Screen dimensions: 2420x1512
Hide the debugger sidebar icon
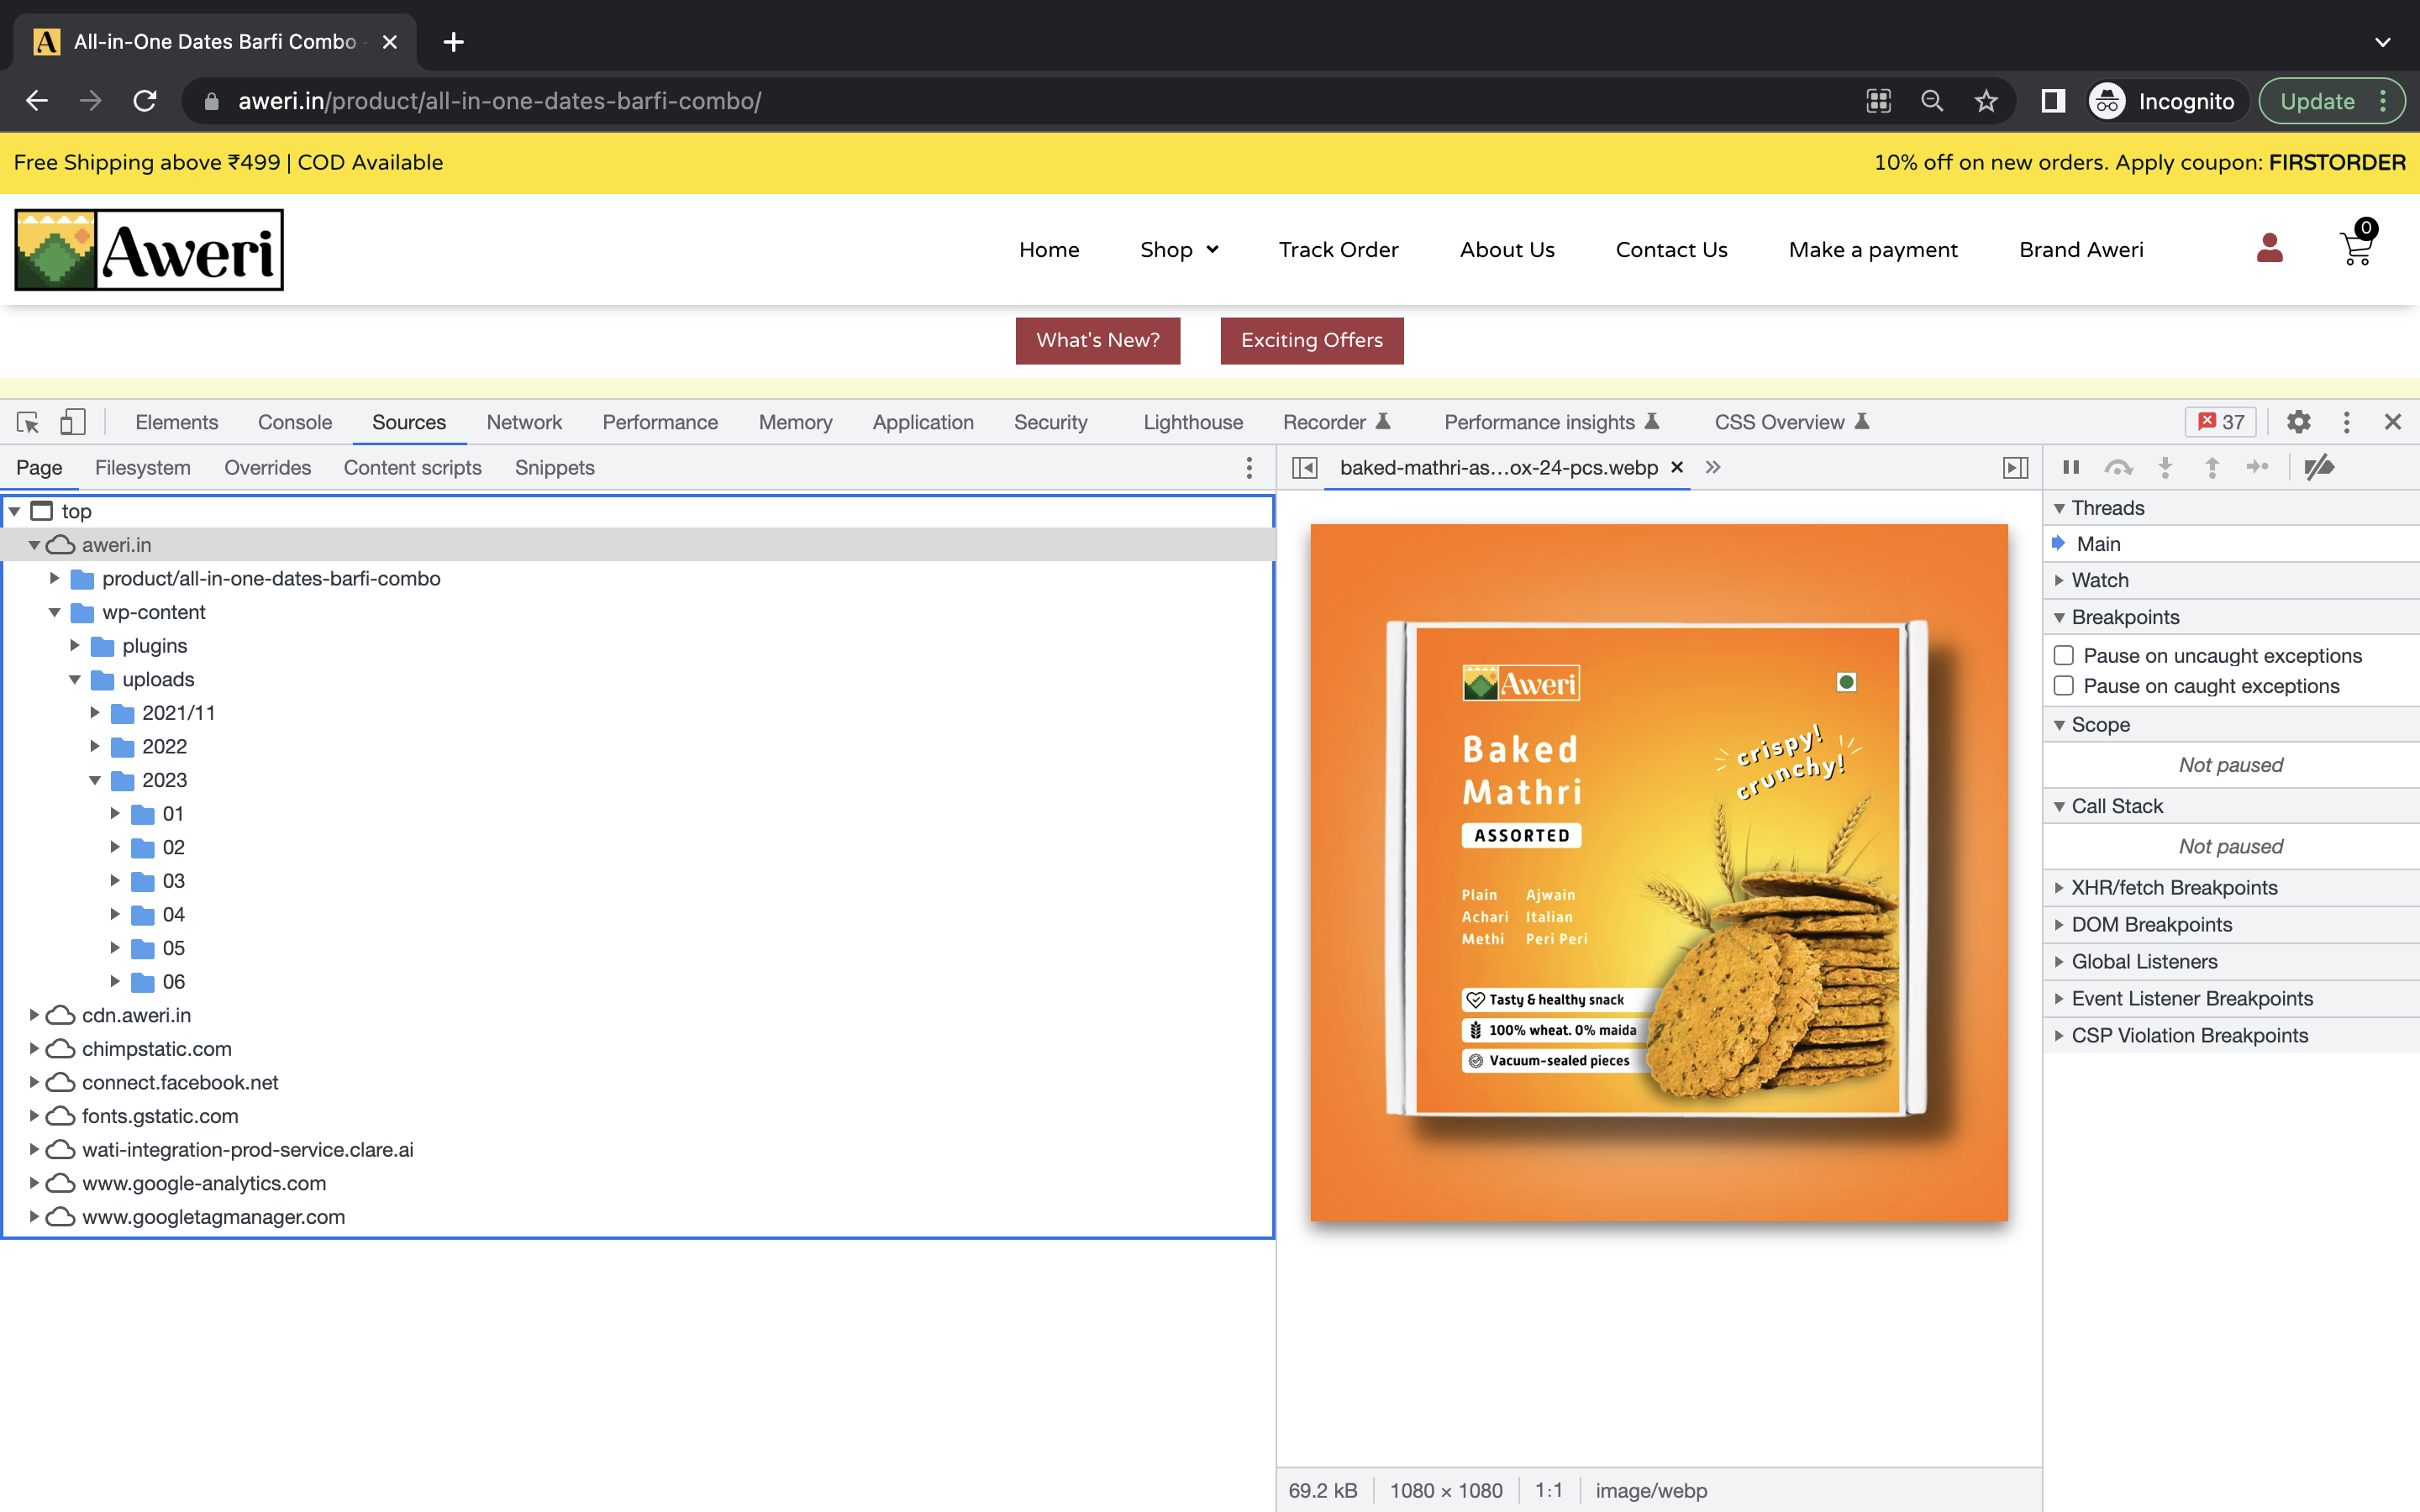(x=2016, y=468)
